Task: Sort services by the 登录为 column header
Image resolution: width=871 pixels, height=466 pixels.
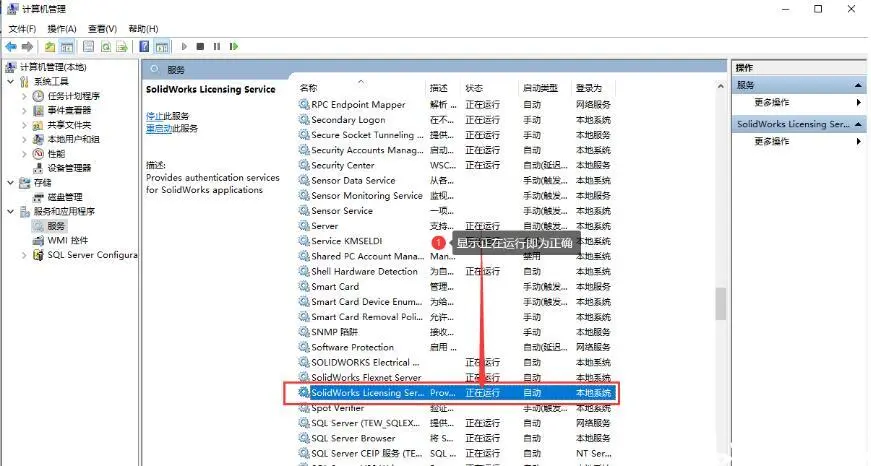Action: [x=594, y=88]
